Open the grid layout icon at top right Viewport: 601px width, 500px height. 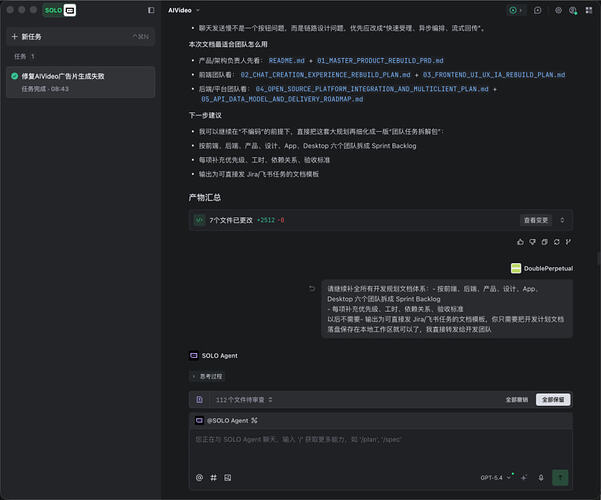589,10
